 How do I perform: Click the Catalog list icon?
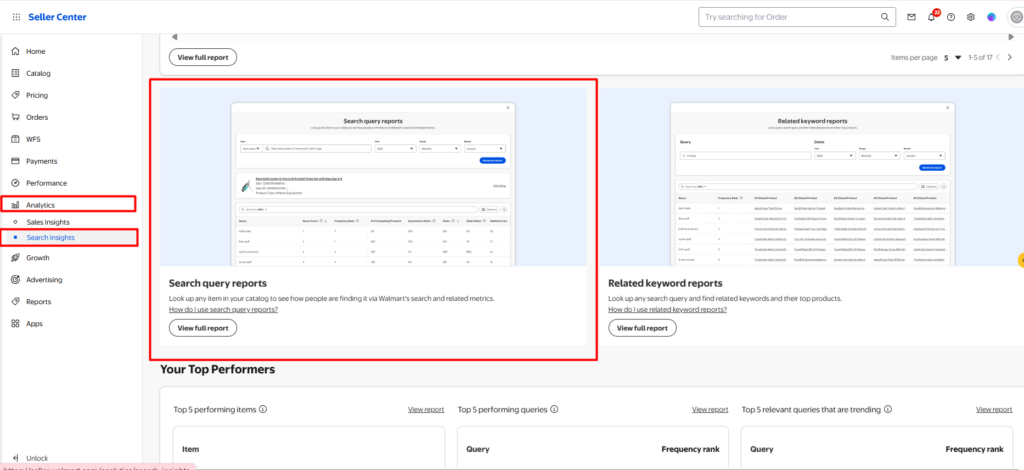coord(15,73)
